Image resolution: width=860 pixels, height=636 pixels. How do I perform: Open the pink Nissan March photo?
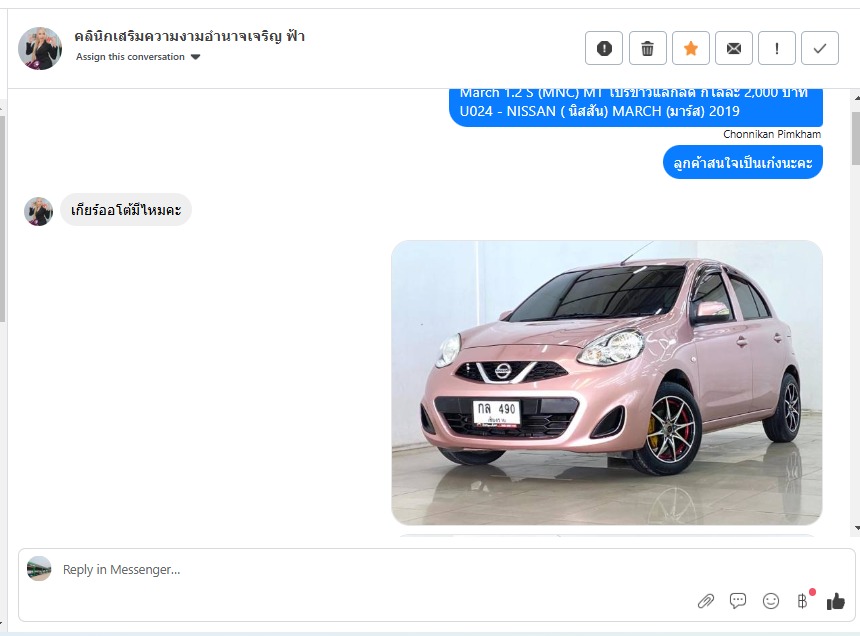607,383
